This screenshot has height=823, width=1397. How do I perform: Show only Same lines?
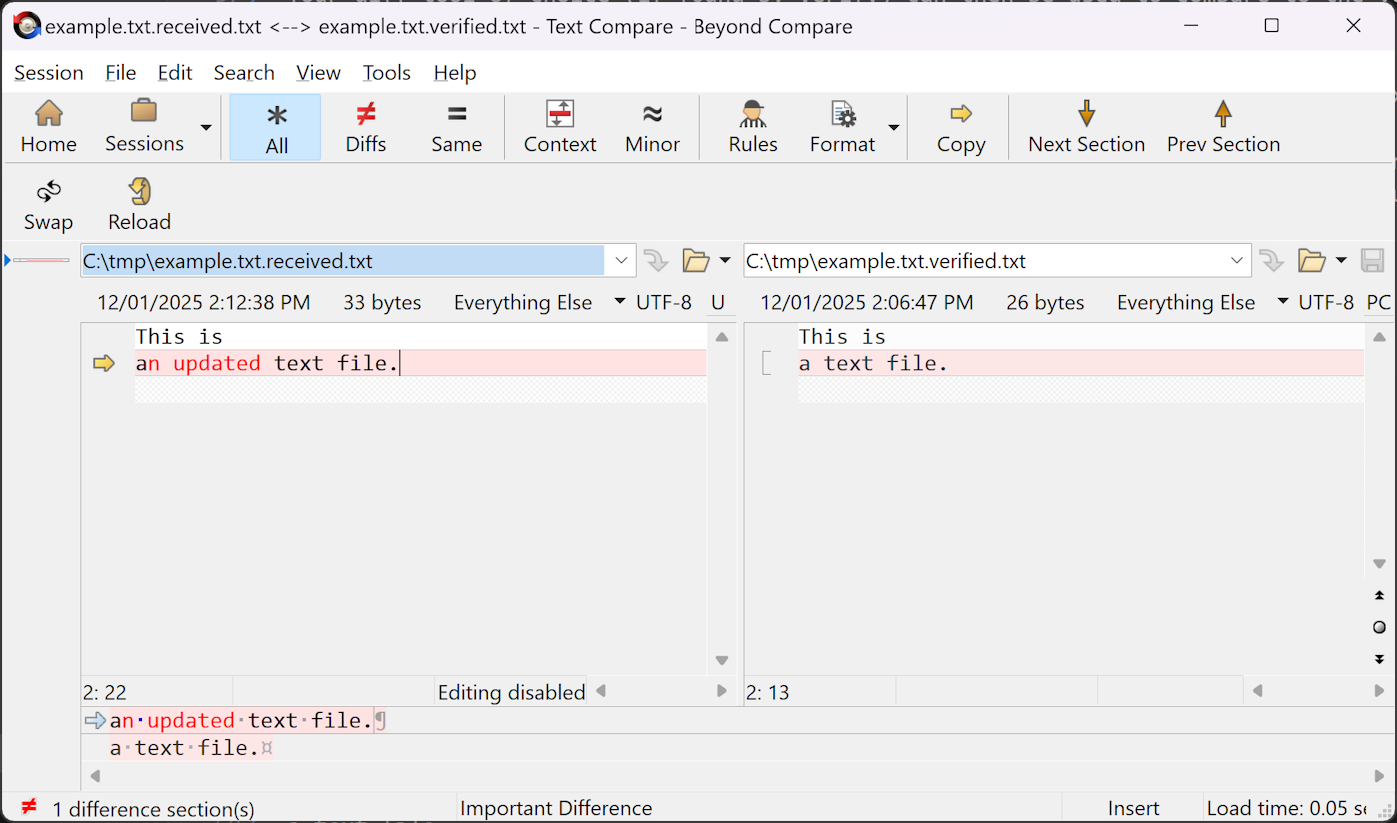point(457,127)
